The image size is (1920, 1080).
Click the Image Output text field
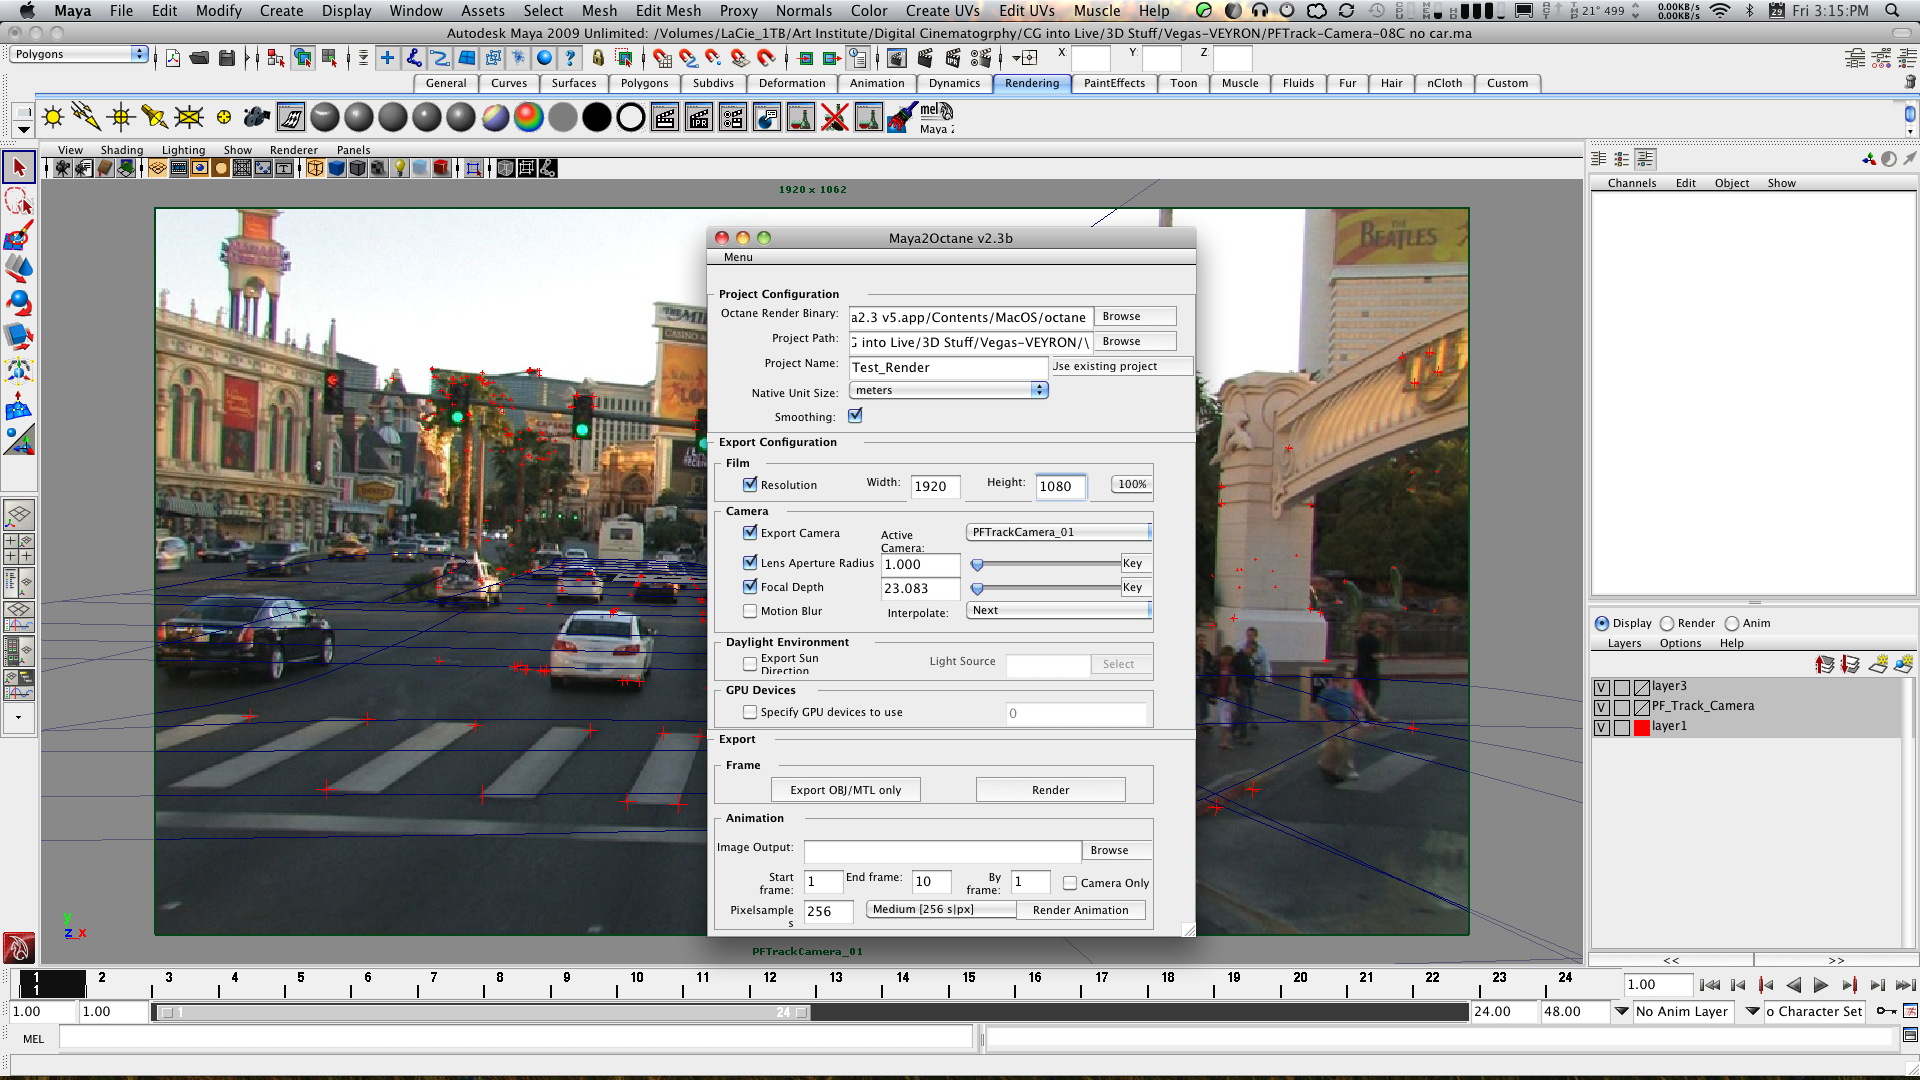(942, 850)
